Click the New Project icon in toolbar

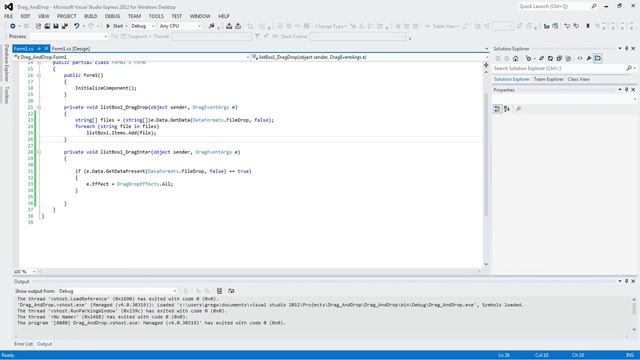click(x=38, y=26)
